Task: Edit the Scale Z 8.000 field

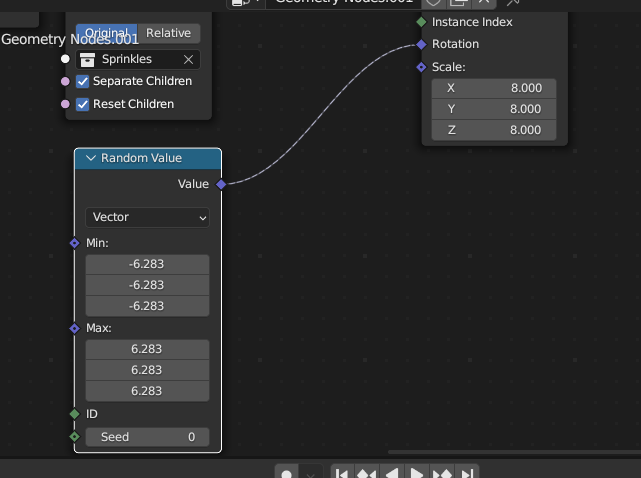Action: click(494, 130)
